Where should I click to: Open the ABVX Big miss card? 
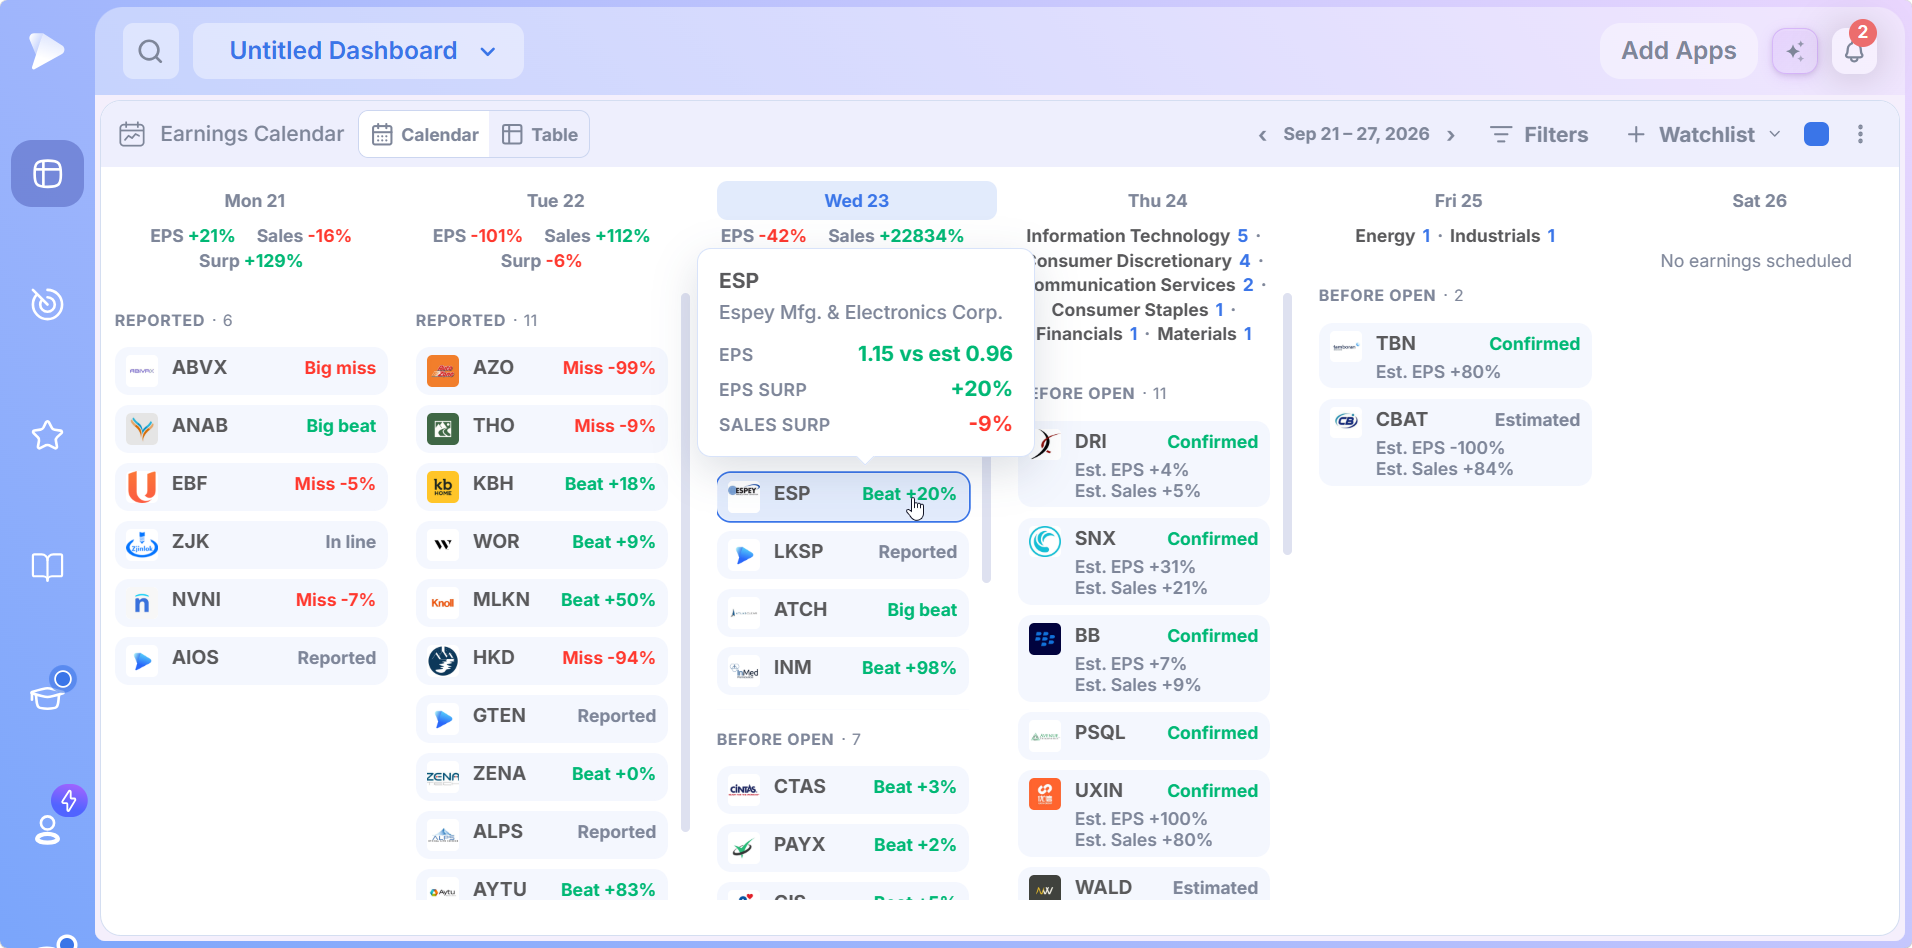tap(251, 371)
